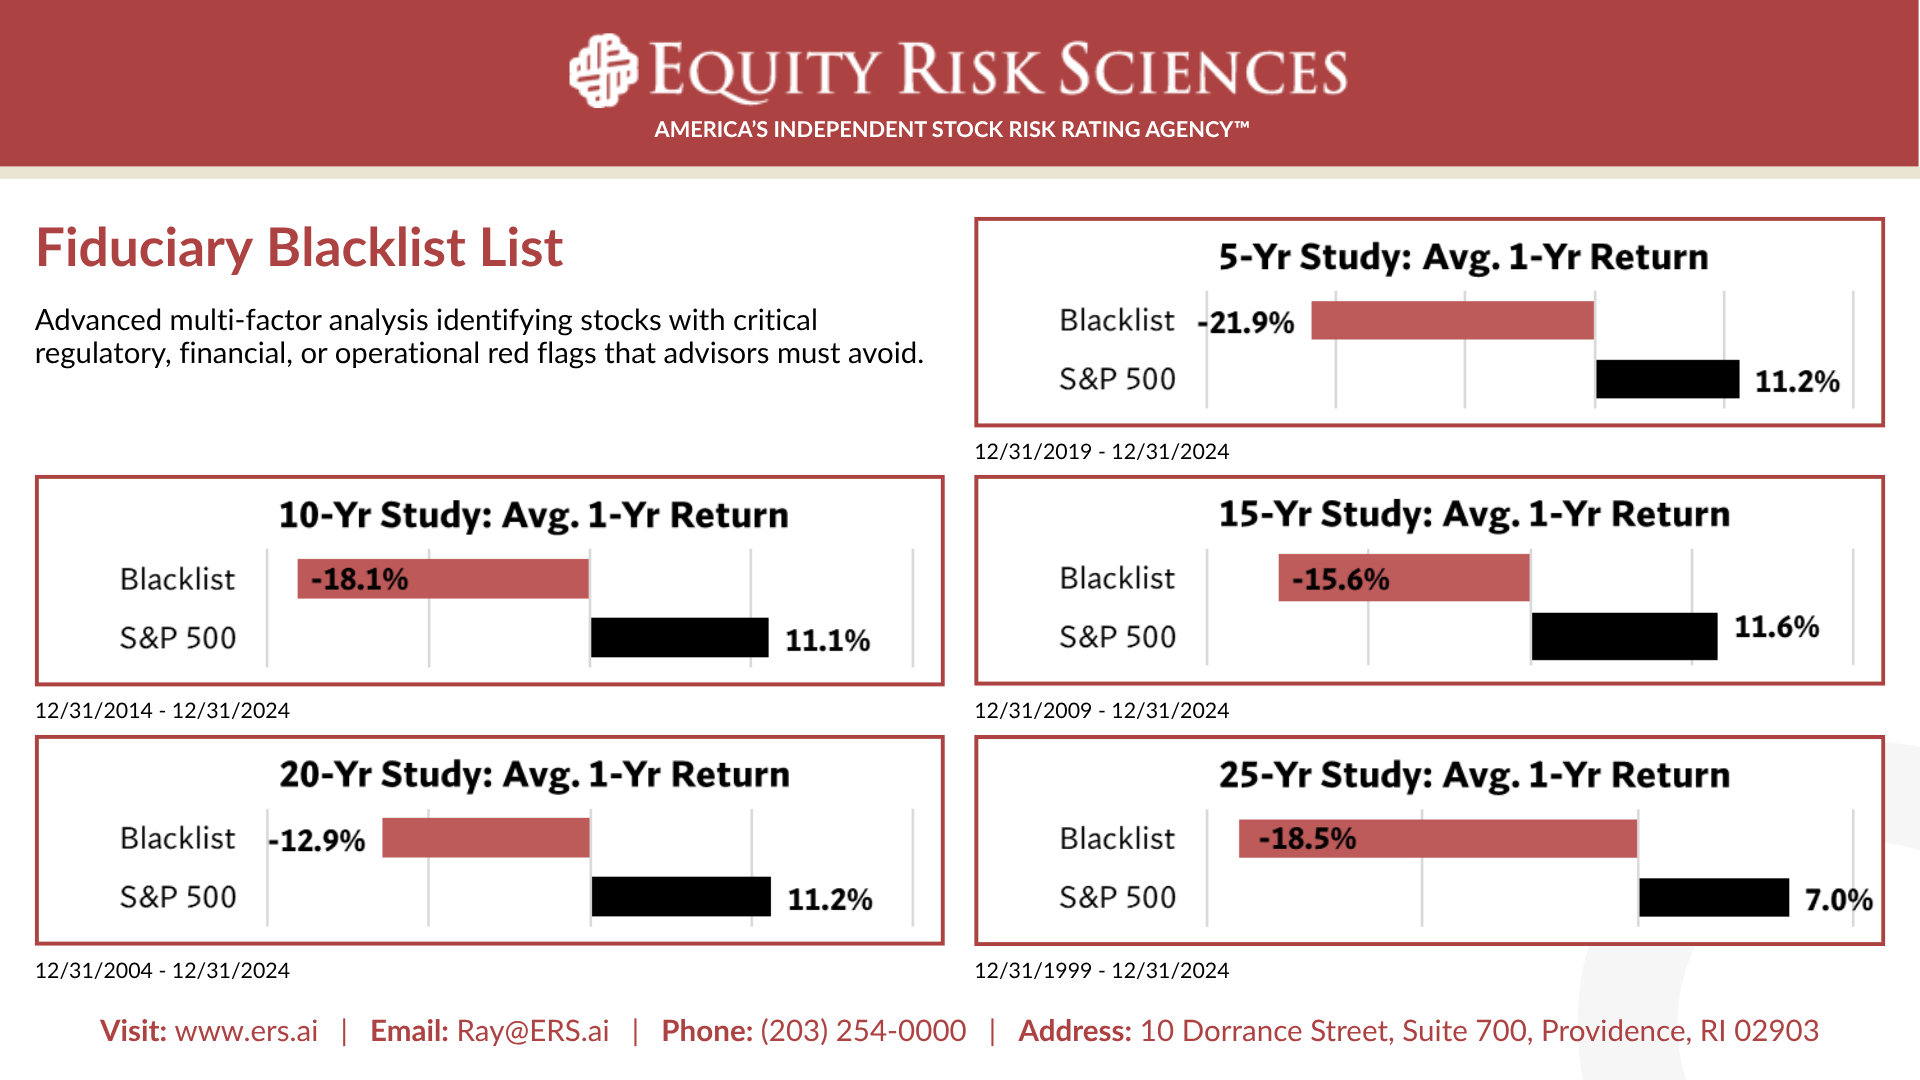Click the -21.9% Blacklist return label

click(1246, 323)
